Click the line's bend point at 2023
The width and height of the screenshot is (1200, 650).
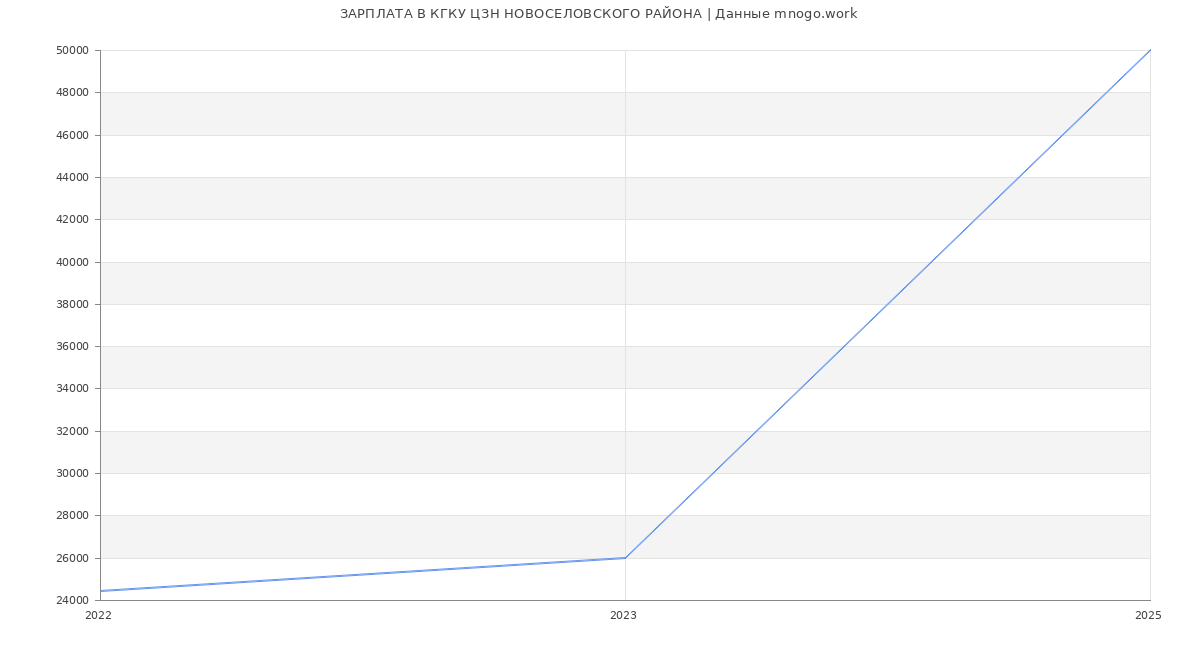(x=625, y=558)
